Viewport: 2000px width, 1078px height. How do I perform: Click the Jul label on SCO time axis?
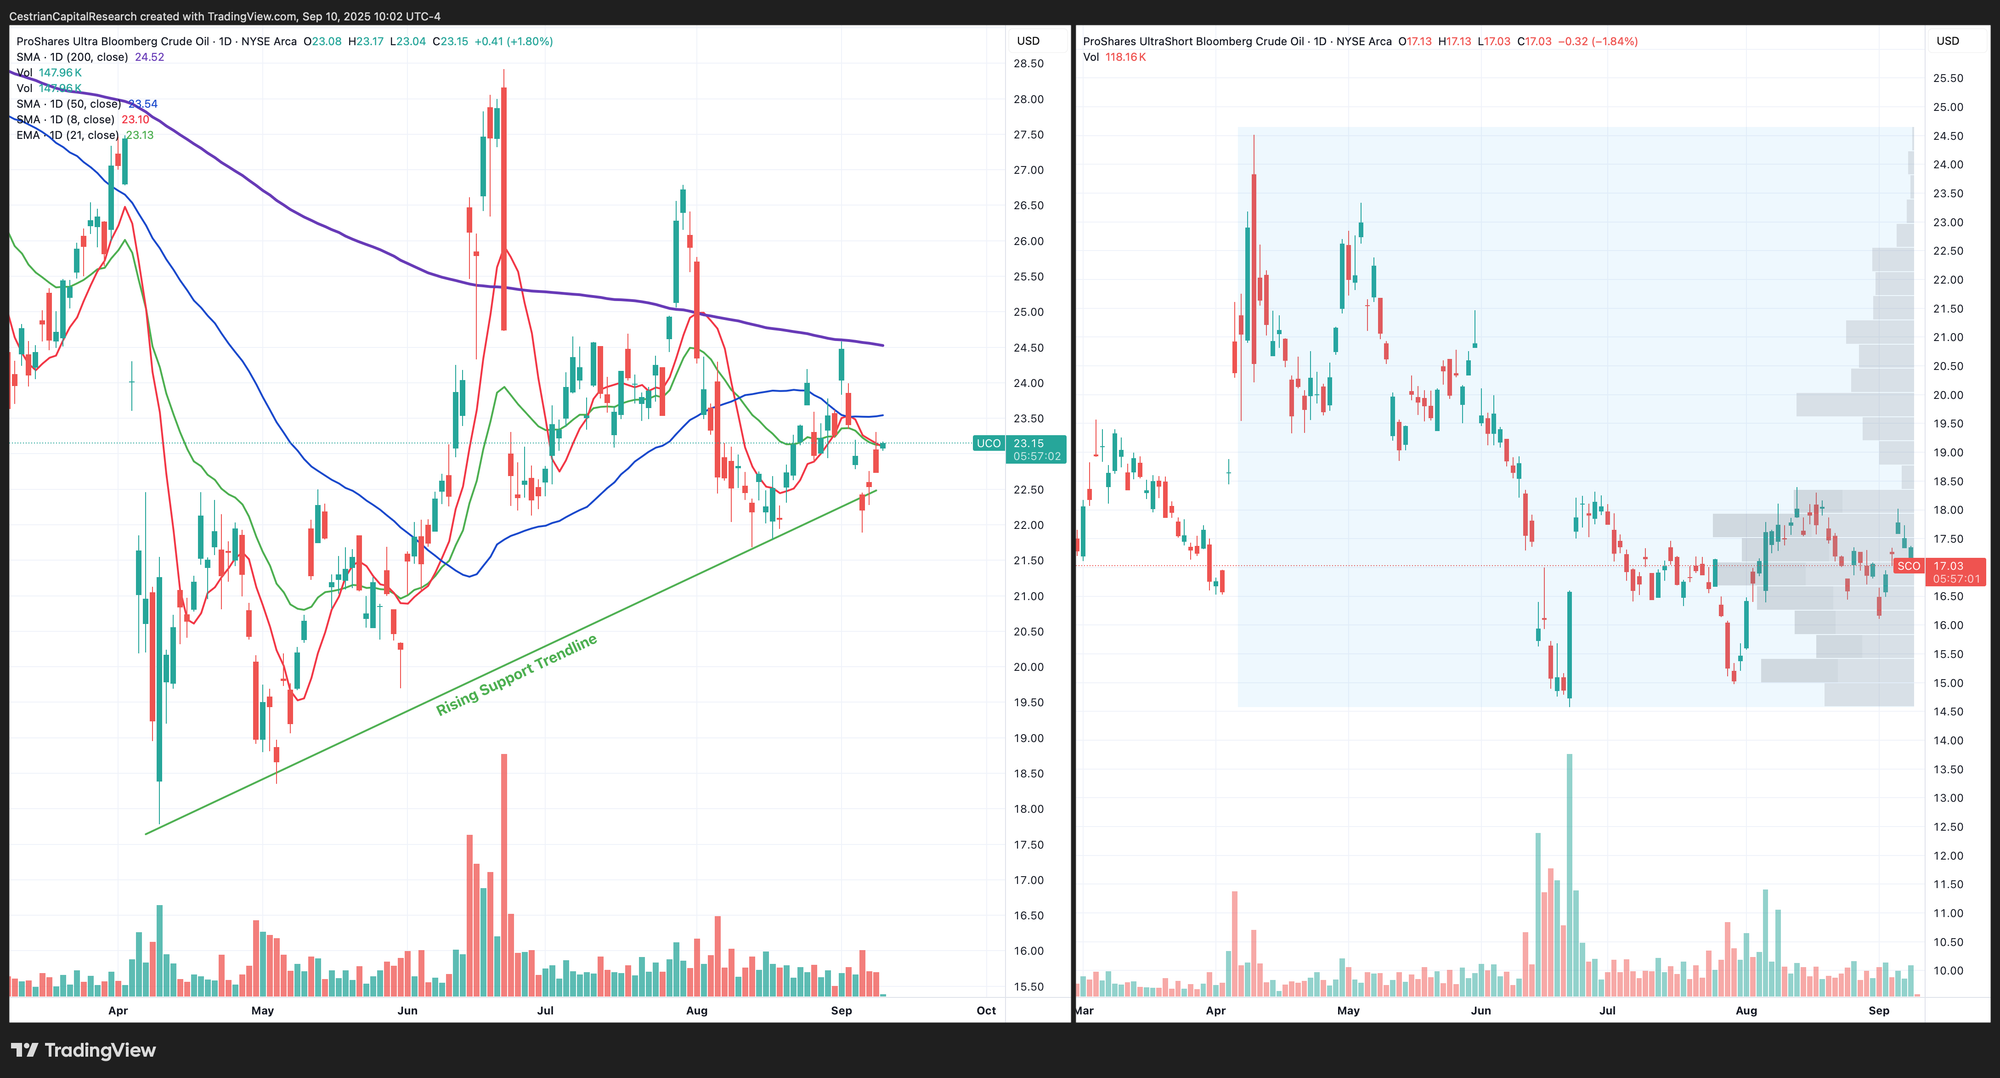pyautogui.click(x=1607, y=1011)
